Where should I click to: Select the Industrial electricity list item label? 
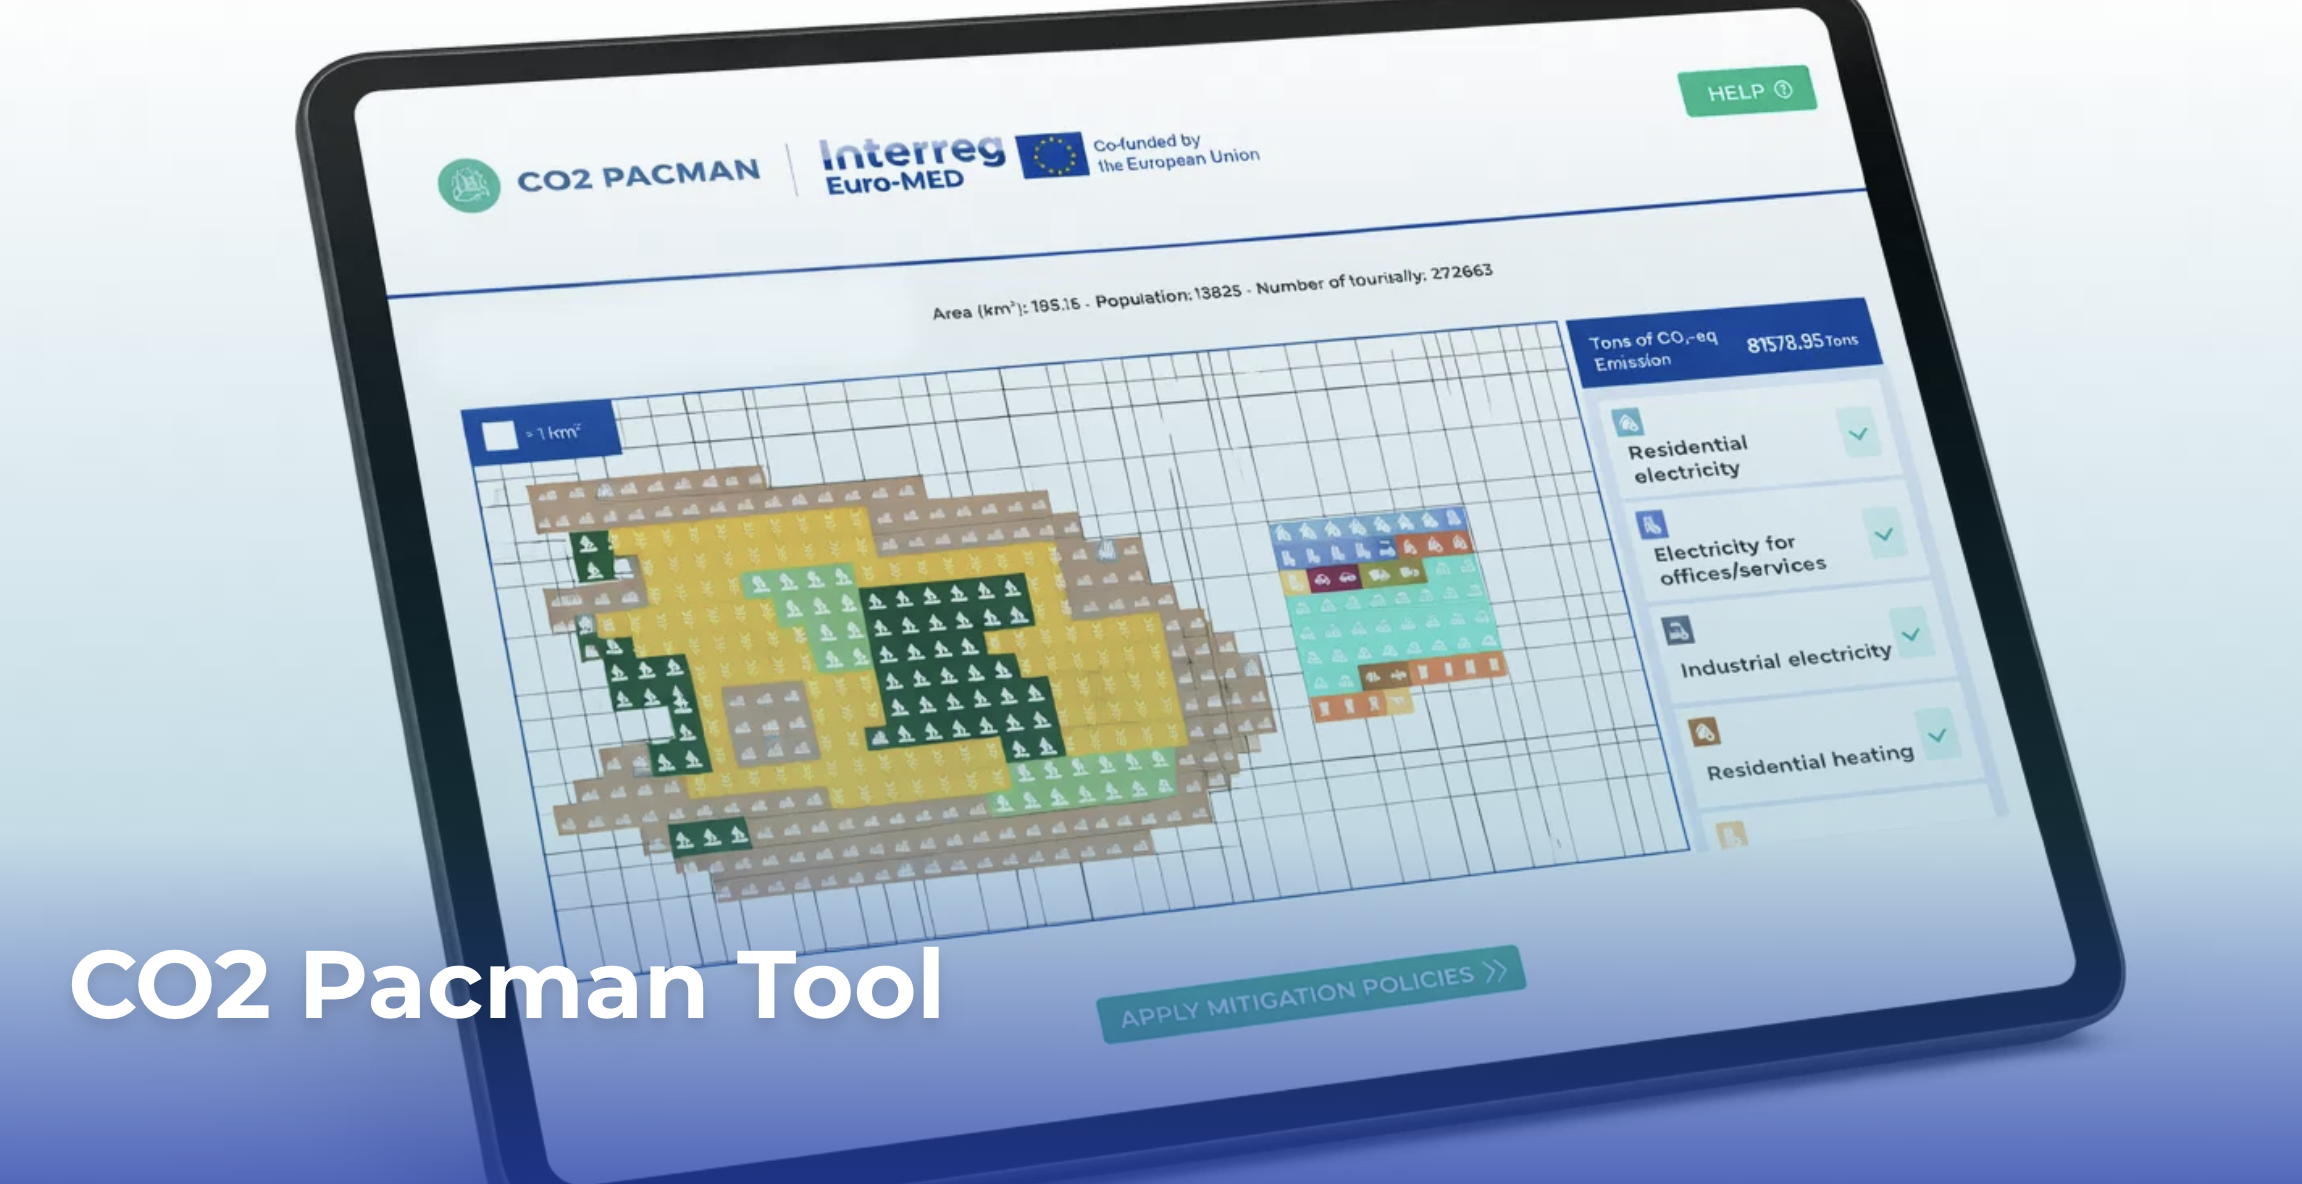click(x=1785, y=659)
